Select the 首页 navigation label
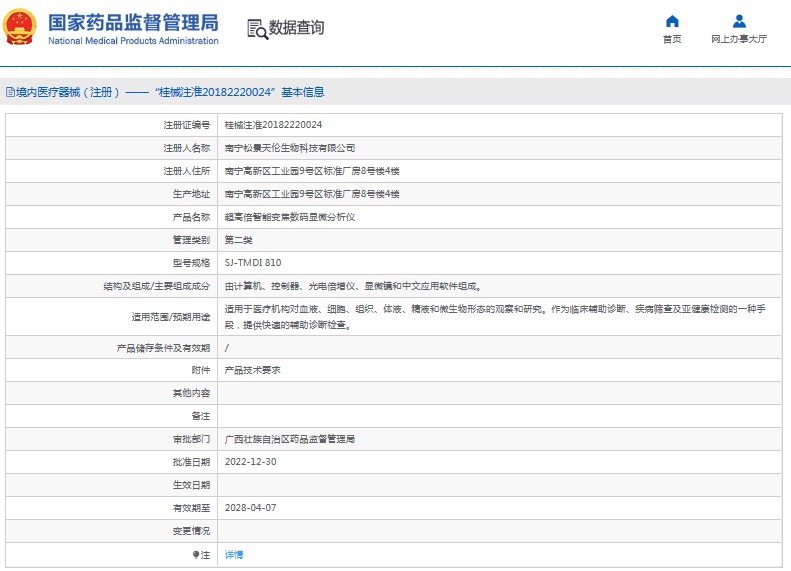 pos(672,39)
